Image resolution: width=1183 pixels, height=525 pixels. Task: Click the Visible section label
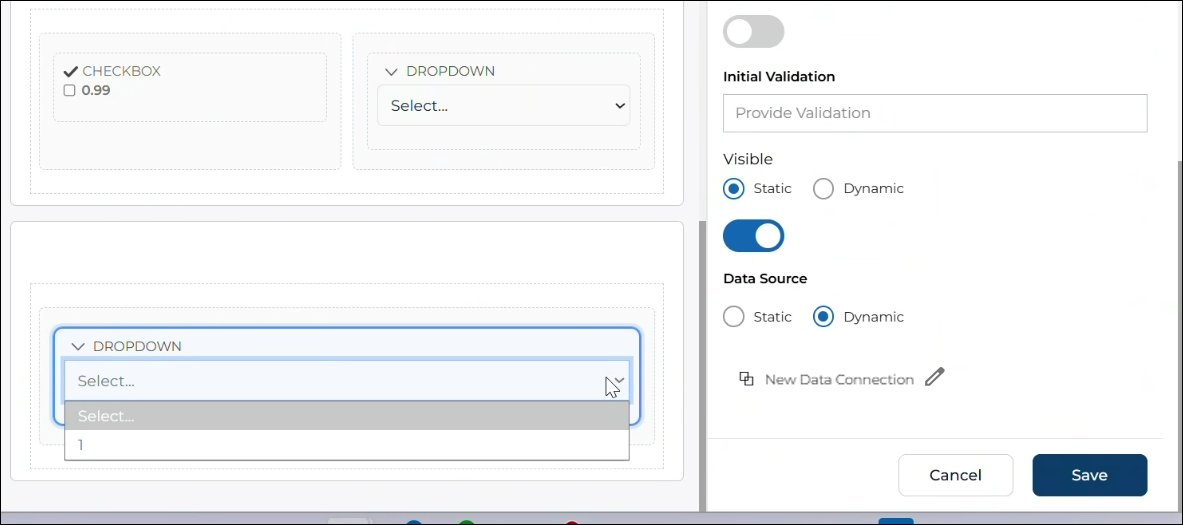coord(748,159)
